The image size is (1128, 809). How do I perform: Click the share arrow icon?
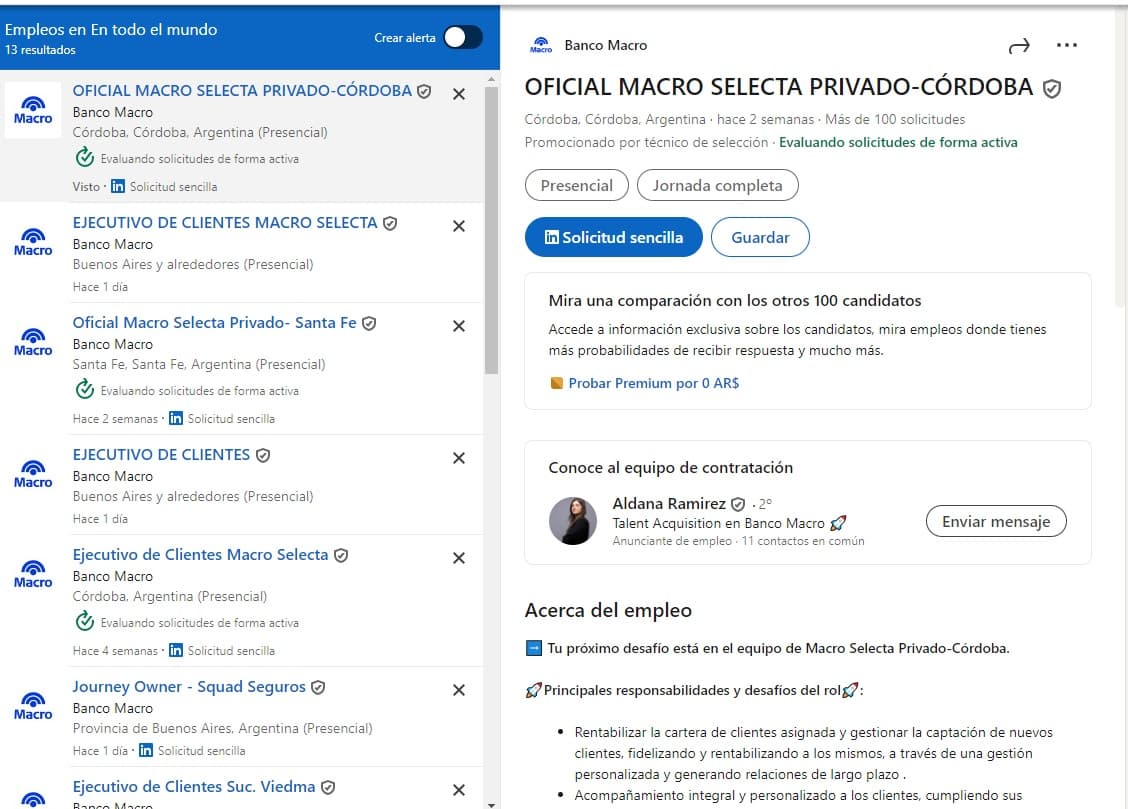(1018, 46)
